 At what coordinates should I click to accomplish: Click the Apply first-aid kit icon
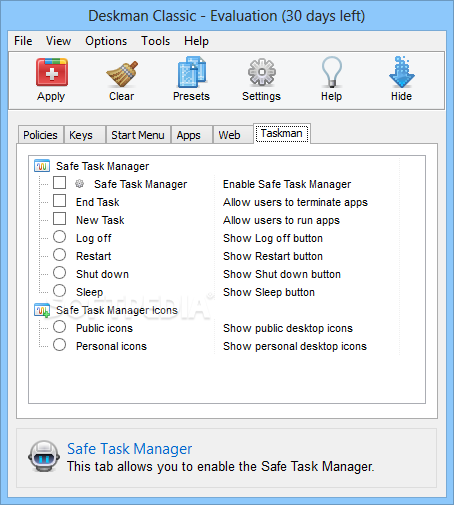52,72
